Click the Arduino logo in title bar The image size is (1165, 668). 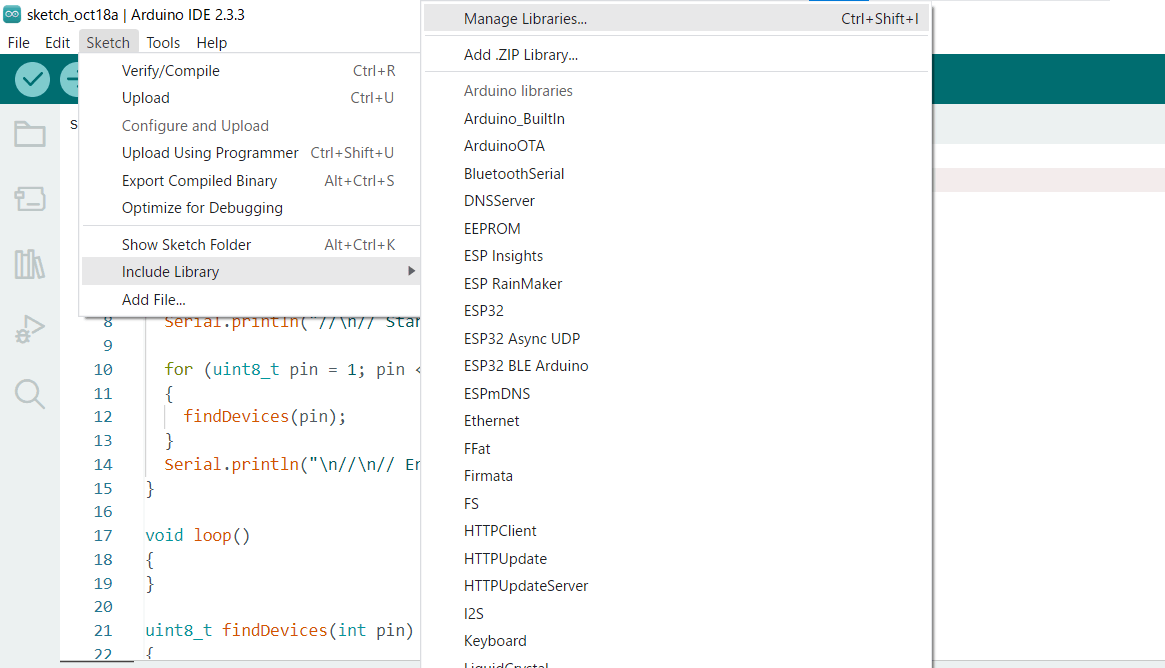(x=12, y=14)
